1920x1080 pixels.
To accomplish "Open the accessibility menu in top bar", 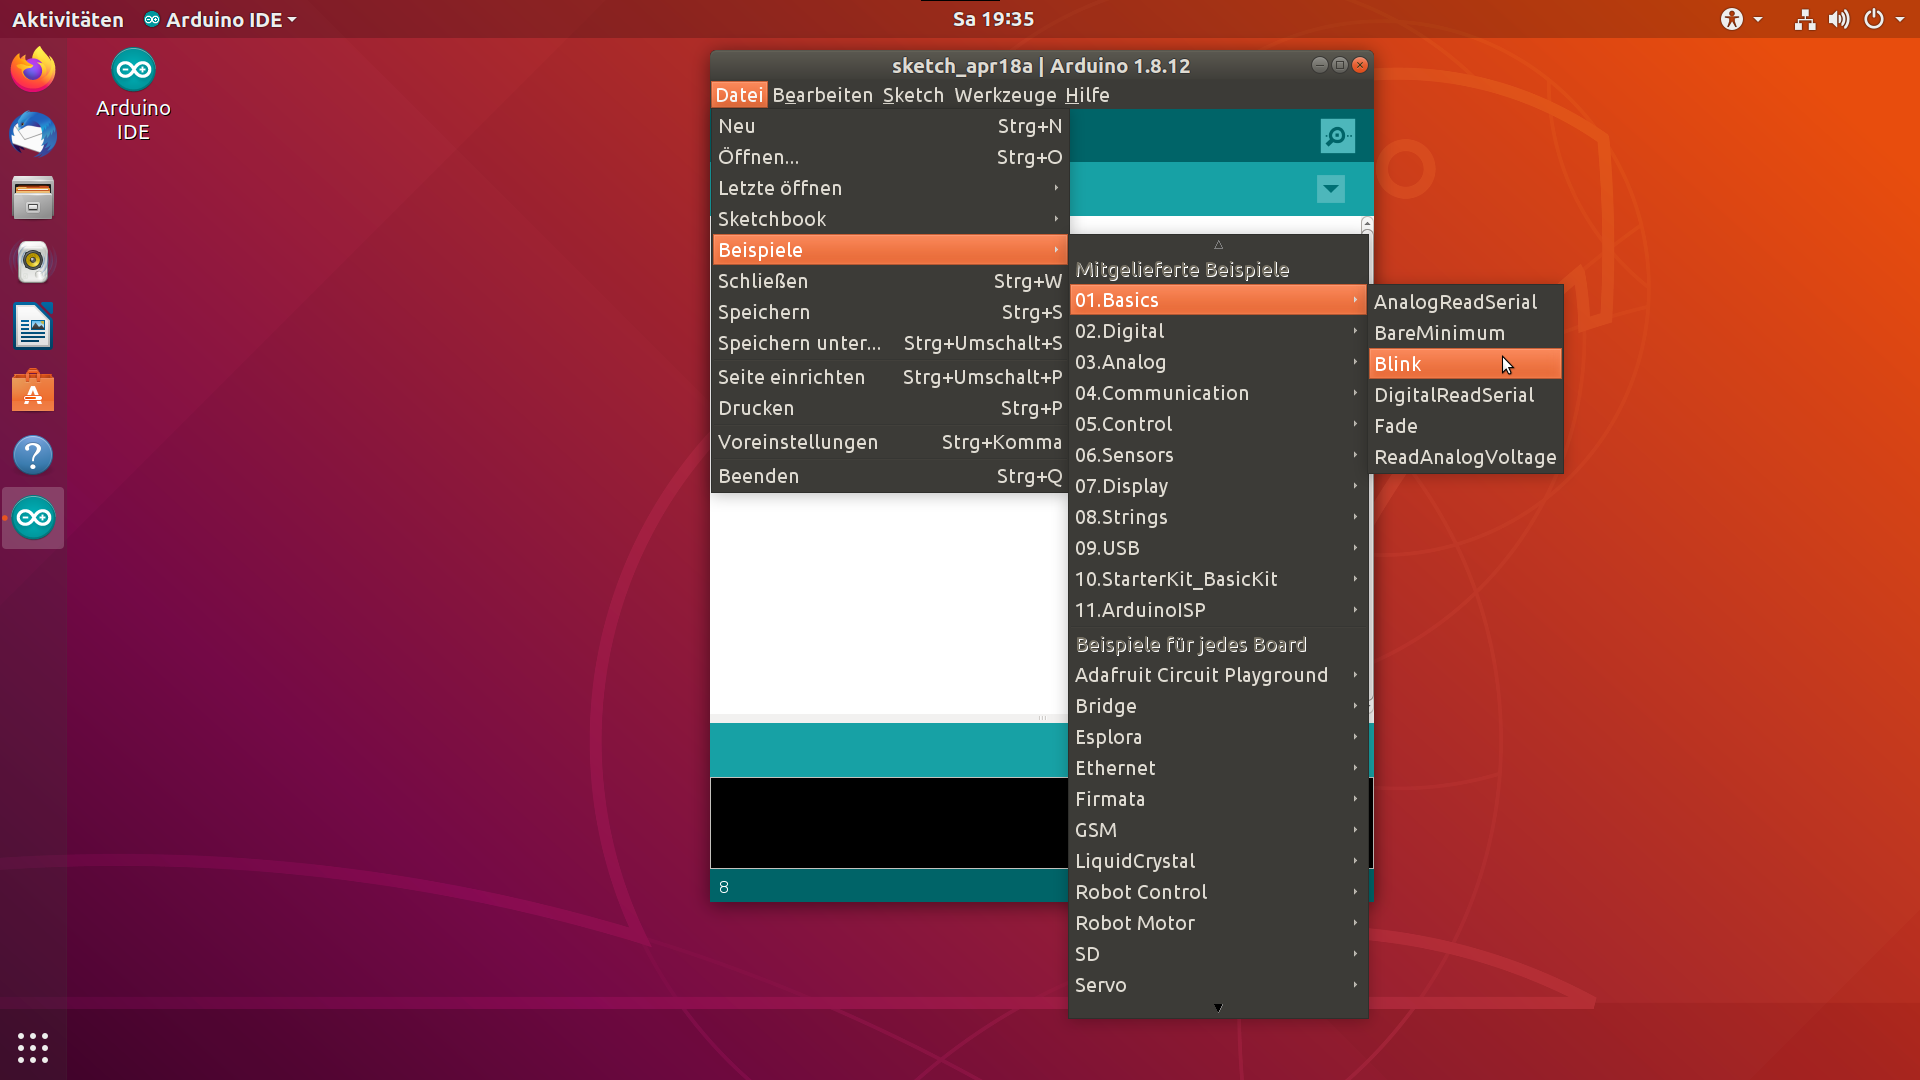I will pos(1740,19).
